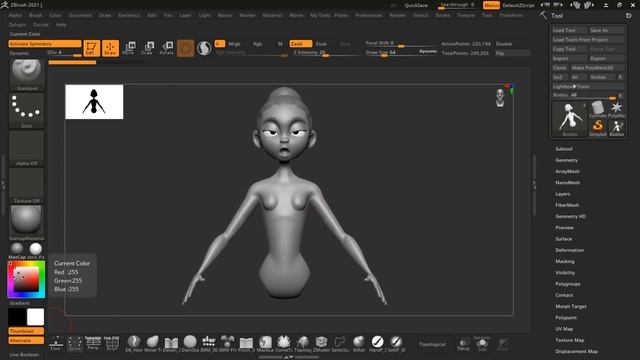Image resolution: width=640 pixels, height=360 pixels.
Task: Select the Rotate transform tool icon
Action: pos(167,48)
